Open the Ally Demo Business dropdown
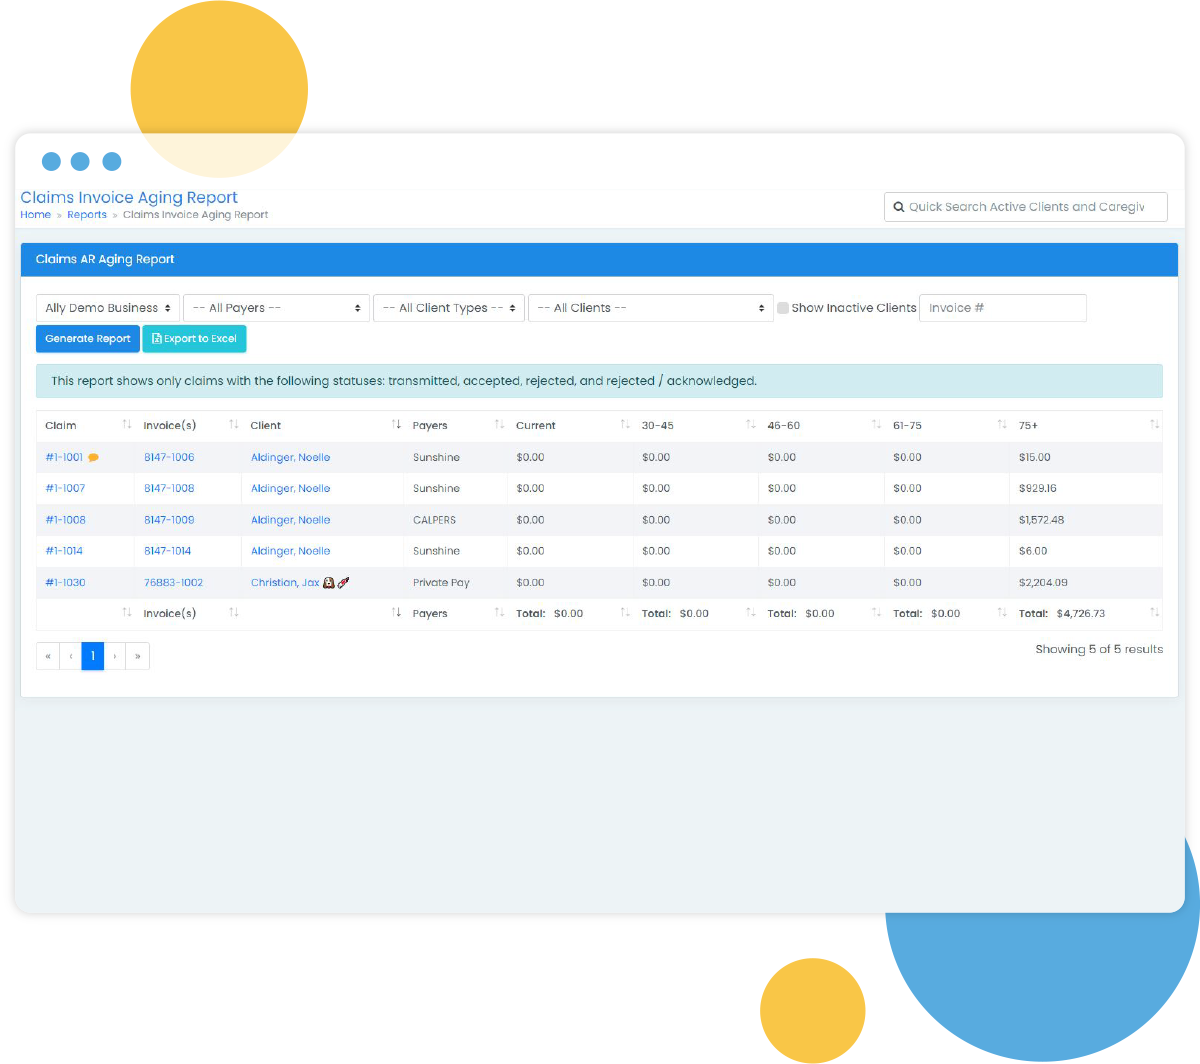This screenshot has width=1200, height=1064. click(108, 308)
